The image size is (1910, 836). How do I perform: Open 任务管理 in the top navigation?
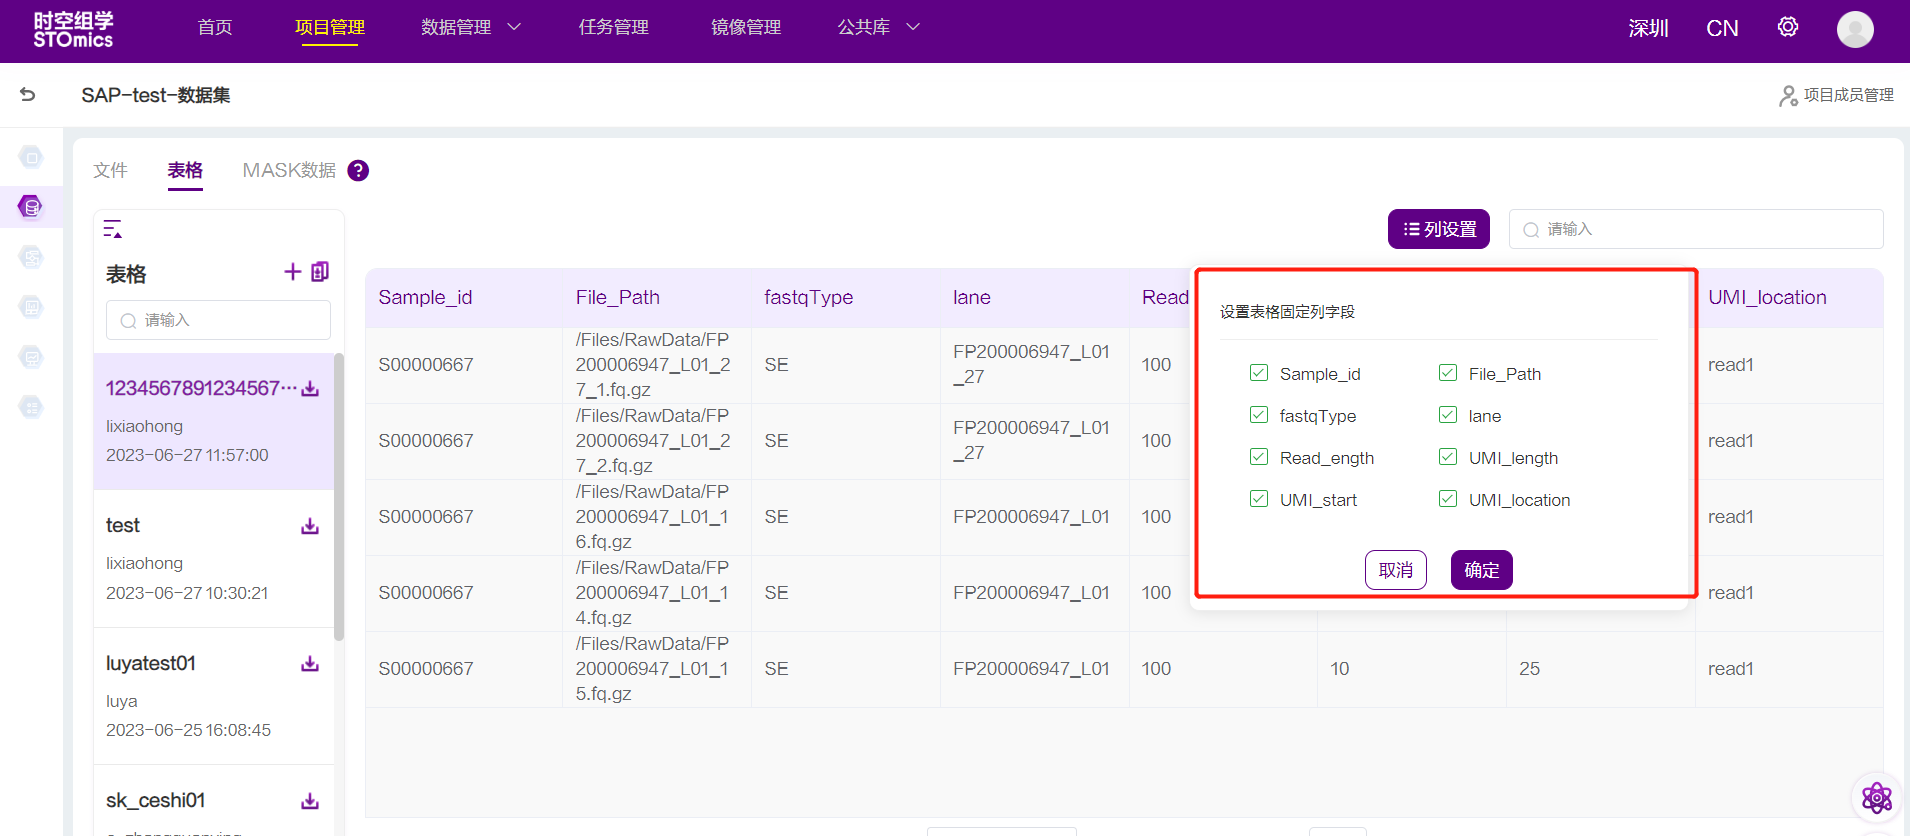point(613,27)
